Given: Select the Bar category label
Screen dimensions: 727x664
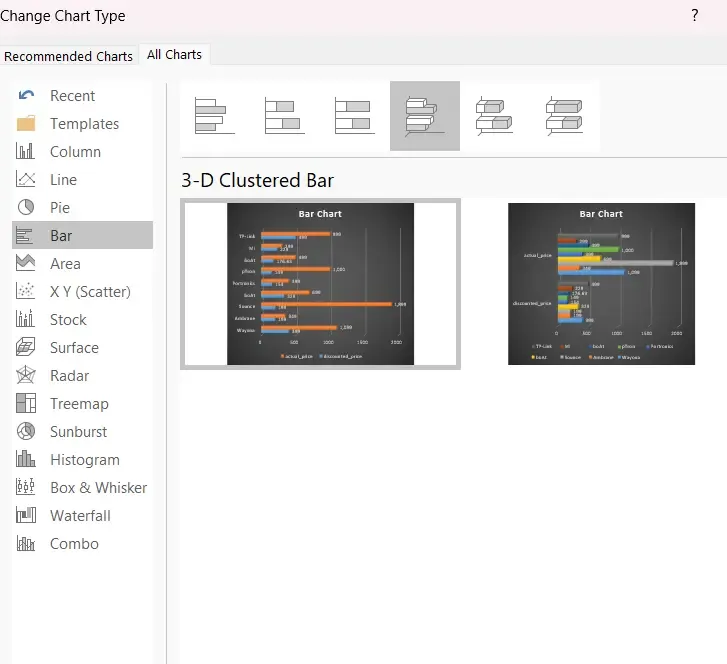Looking at the screenshot, I should coord(61,236).
